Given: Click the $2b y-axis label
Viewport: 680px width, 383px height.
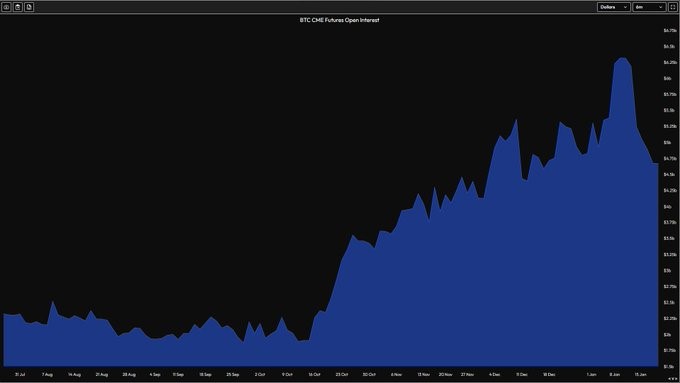Looking at the screenshot, I should pos(668,334).
